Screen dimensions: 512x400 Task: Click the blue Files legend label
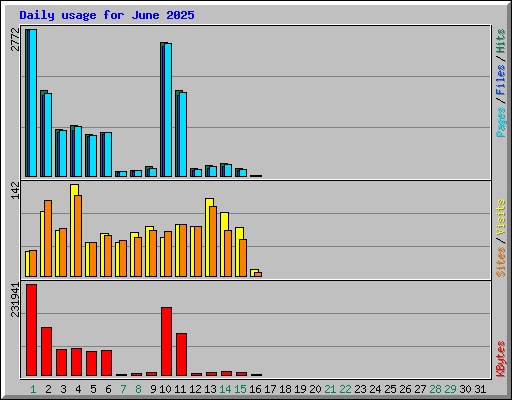point(500,79)
